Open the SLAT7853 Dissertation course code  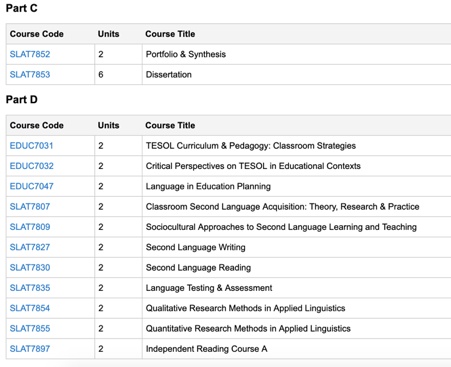pyautogui.click(x=30, y=75)
